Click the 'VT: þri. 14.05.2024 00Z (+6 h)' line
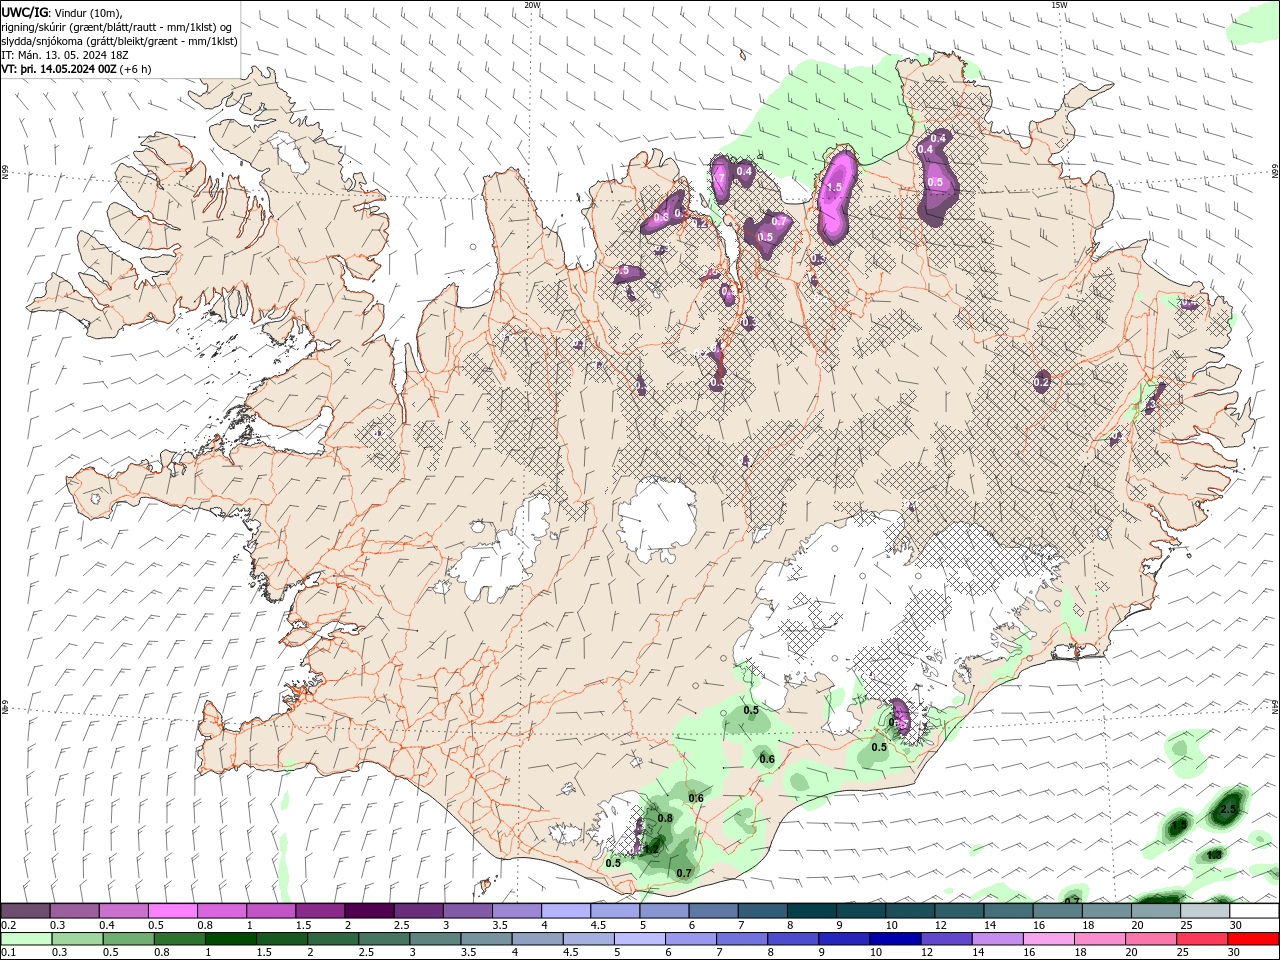This screenshot has width=1280, height=960. [x=77, y=69]
